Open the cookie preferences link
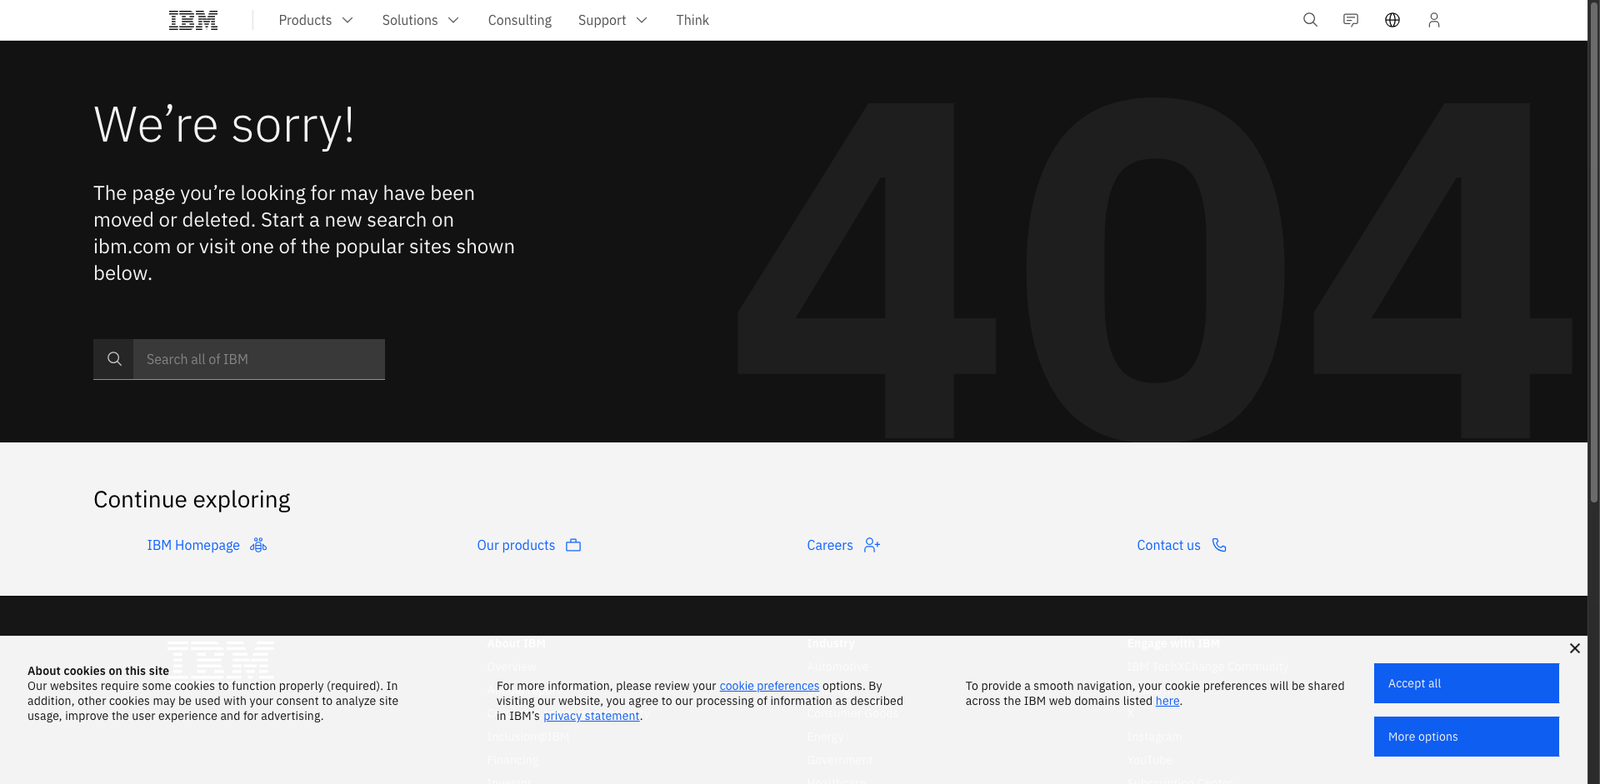 click(x=769, y=686)
